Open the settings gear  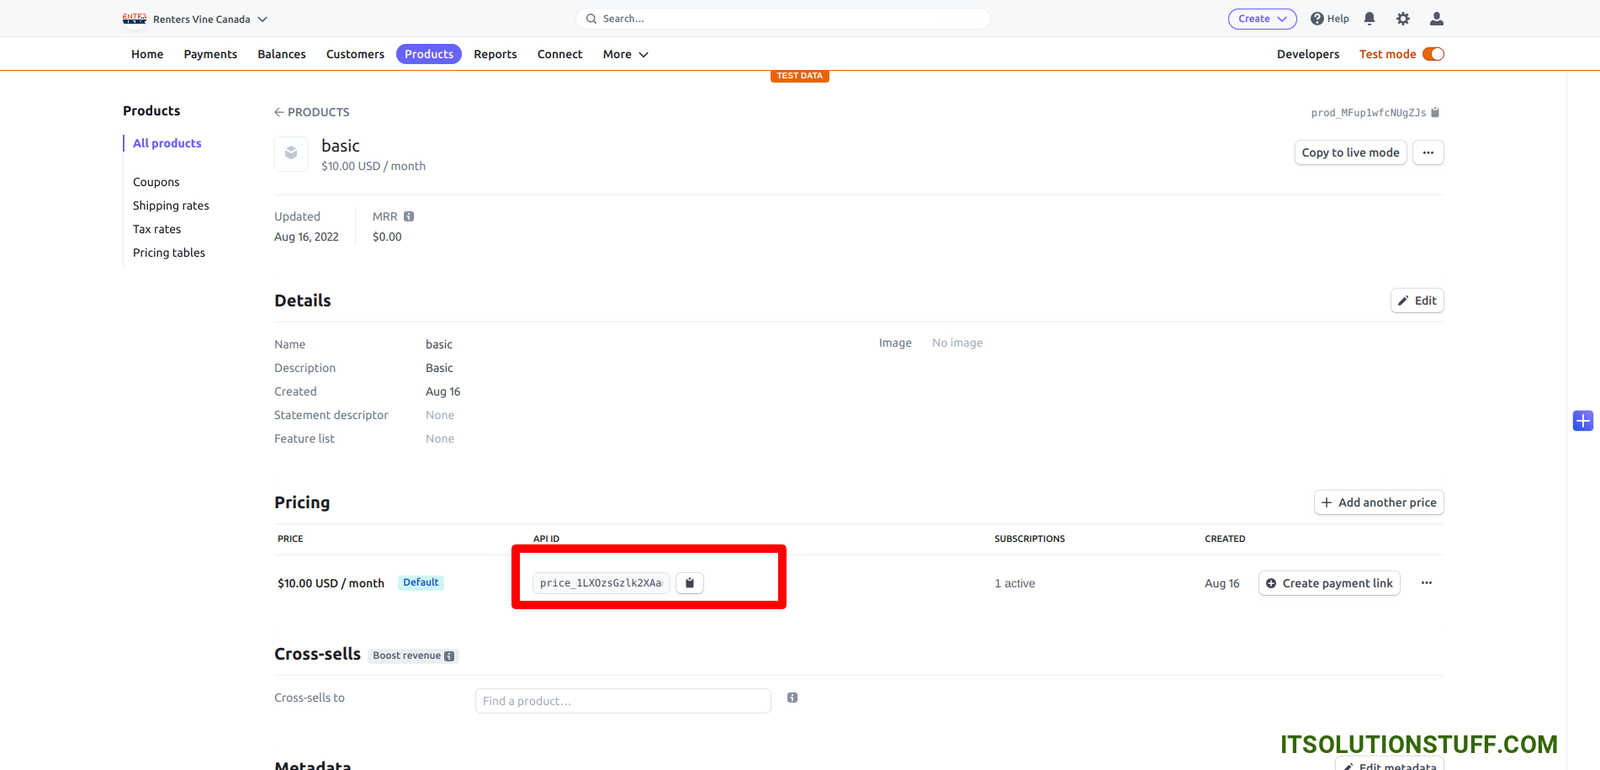(1403, 19)
